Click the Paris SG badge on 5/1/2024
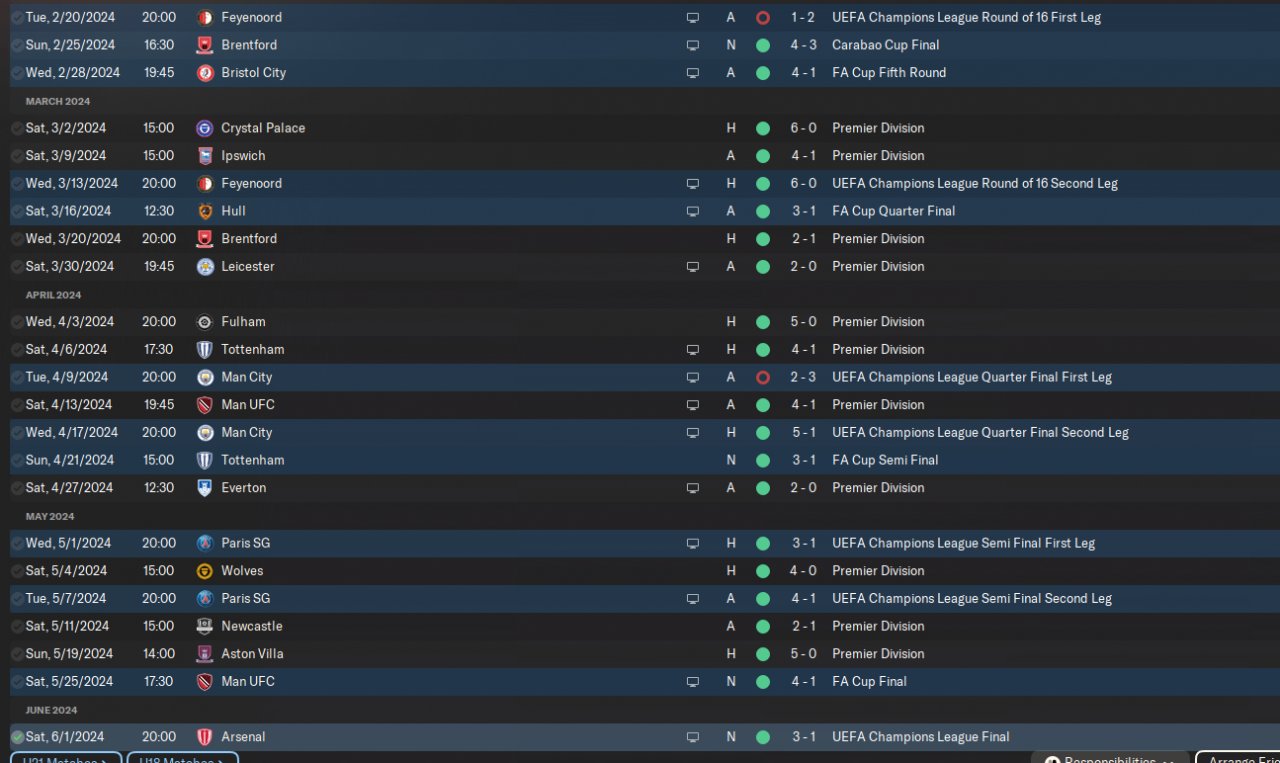Screen dimensions: 1280x763 coord(205,543)
